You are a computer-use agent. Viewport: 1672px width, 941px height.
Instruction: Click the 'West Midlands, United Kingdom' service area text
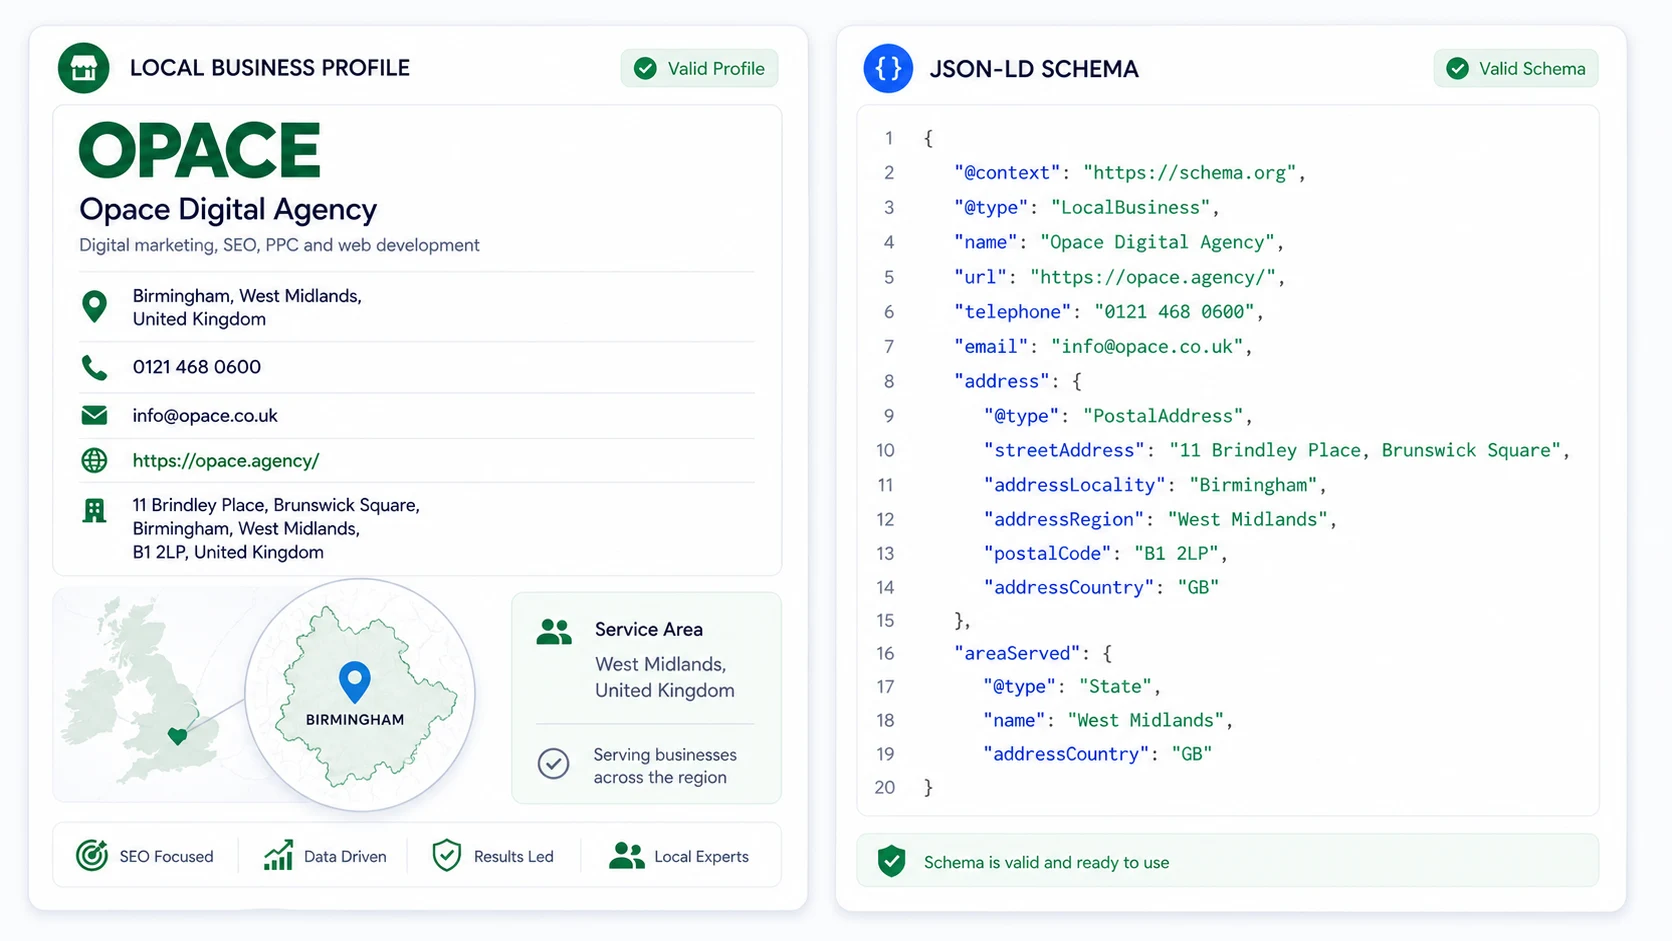pyautogui.click(x=665, y=677)
